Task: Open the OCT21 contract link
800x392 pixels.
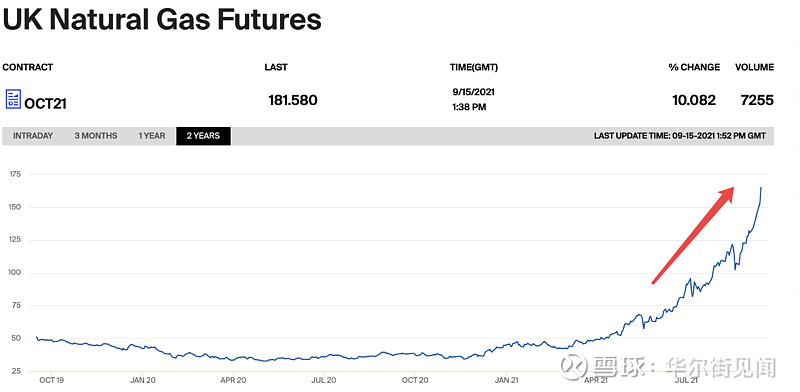Action: point(45,104)
